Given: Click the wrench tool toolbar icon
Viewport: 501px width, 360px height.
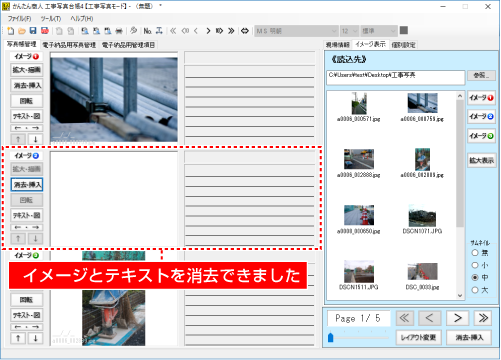Looking at the screenshot, I should click(134, 31).
